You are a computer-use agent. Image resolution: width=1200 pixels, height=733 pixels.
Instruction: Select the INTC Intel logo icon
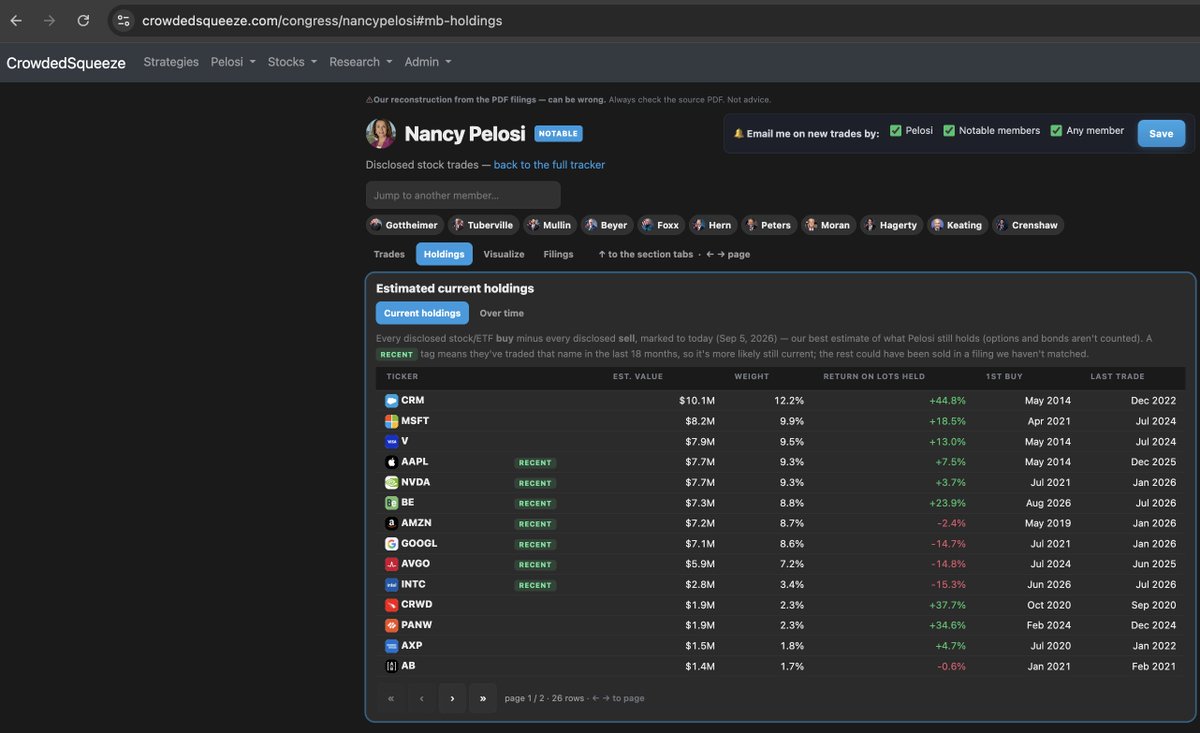click(391, 584)
